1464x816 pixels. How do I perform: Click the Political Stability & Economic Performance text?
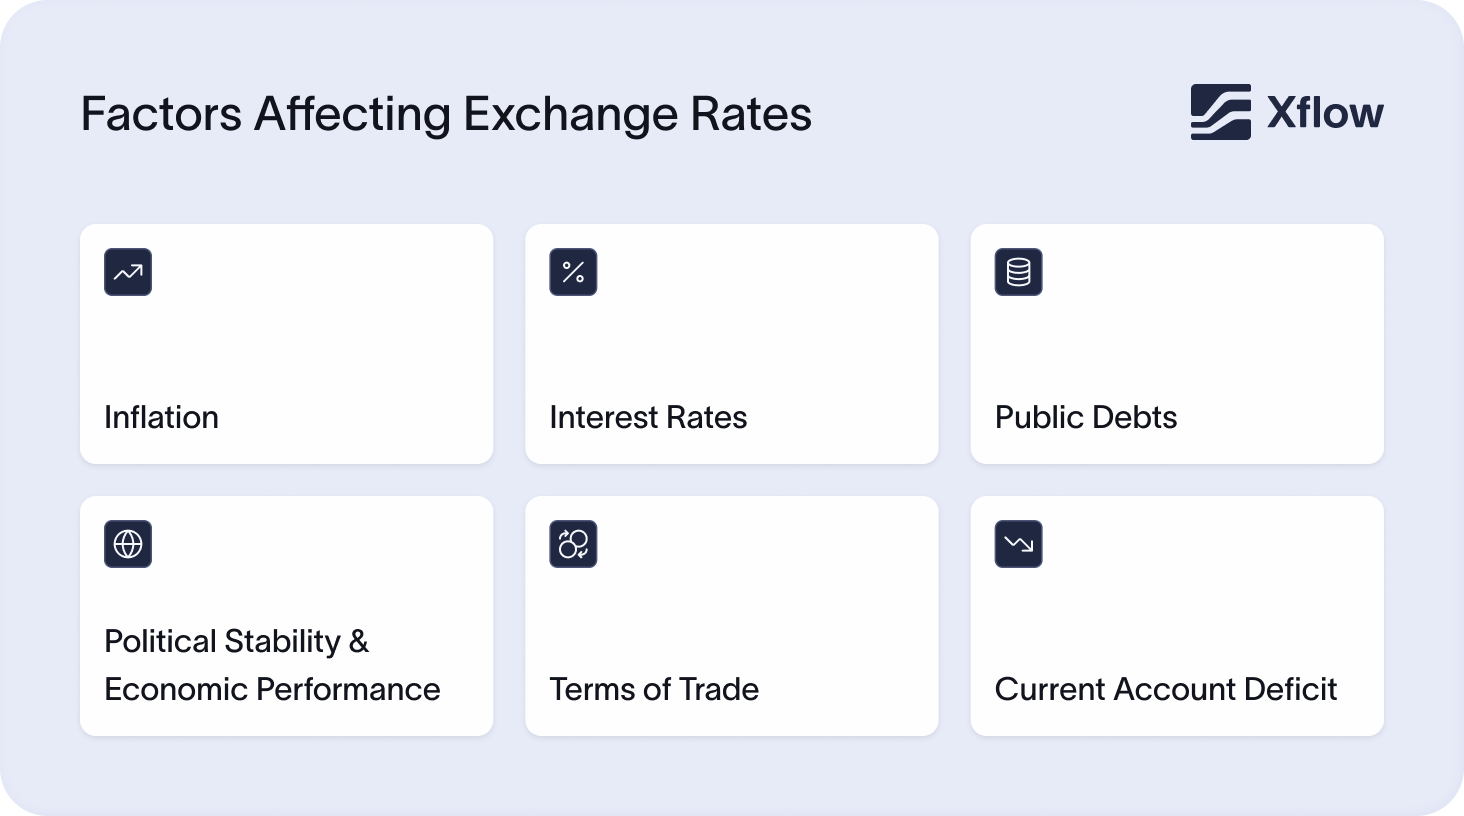click(271, 665)
